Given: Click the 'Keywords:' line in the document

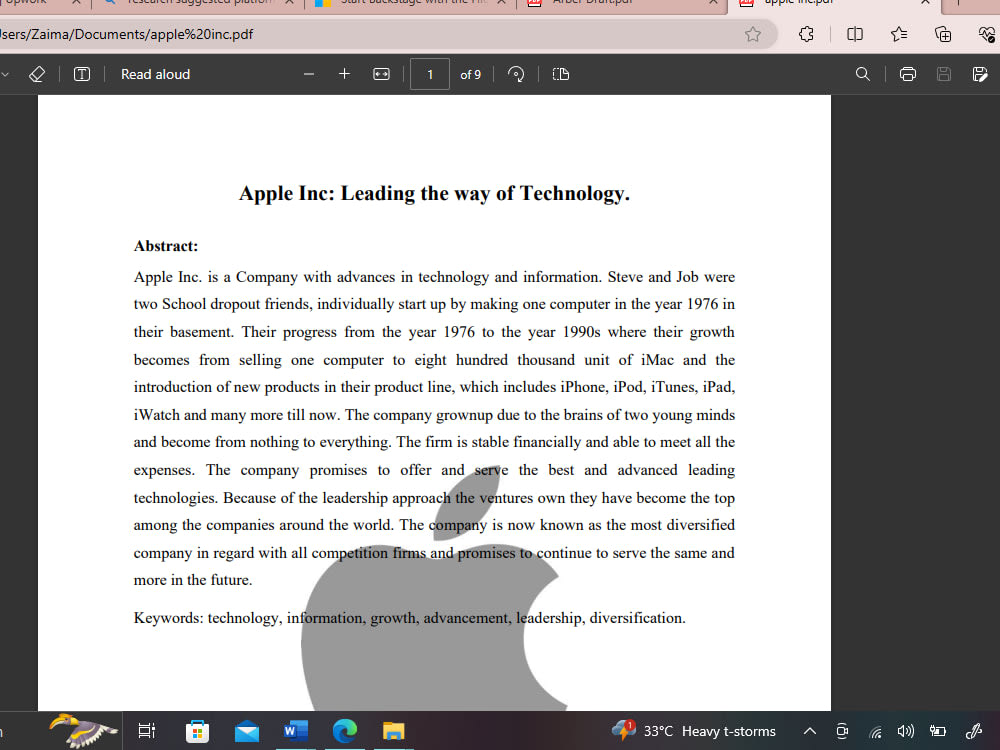Looking at the screenshot, I should pyautogui.click(x=409, y=618).
